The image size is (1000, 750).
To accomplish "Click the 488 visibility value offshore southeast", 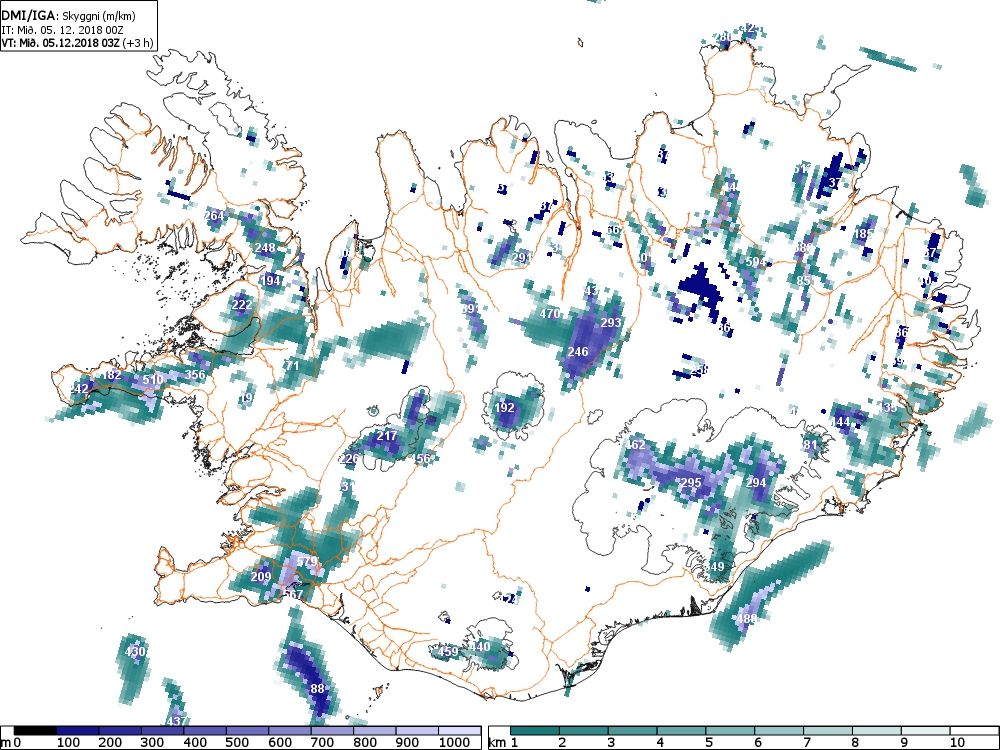I will [x=747, y=619].
